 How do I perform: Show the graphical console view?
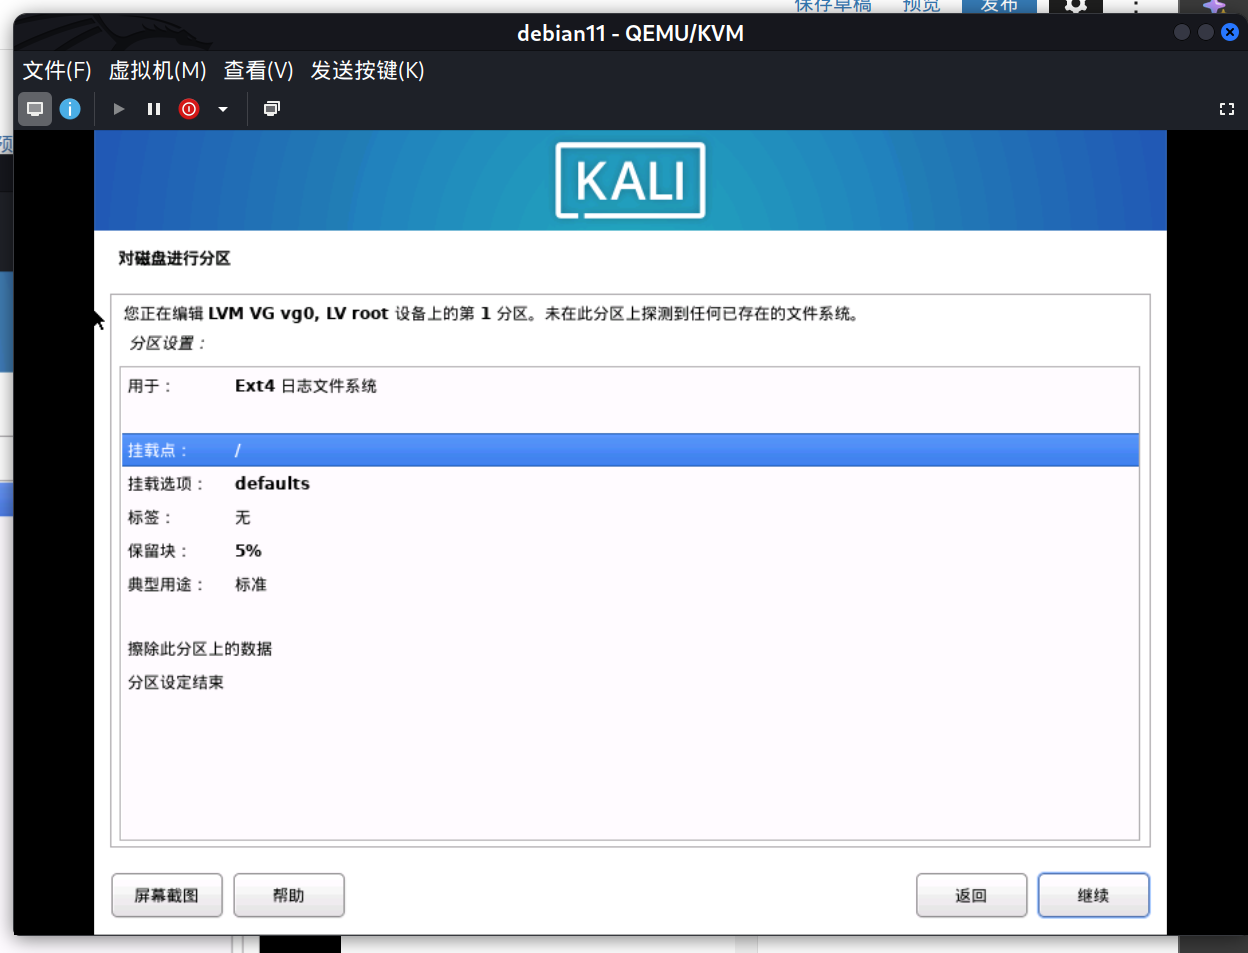pyautogui.click(x=35, y=109)
